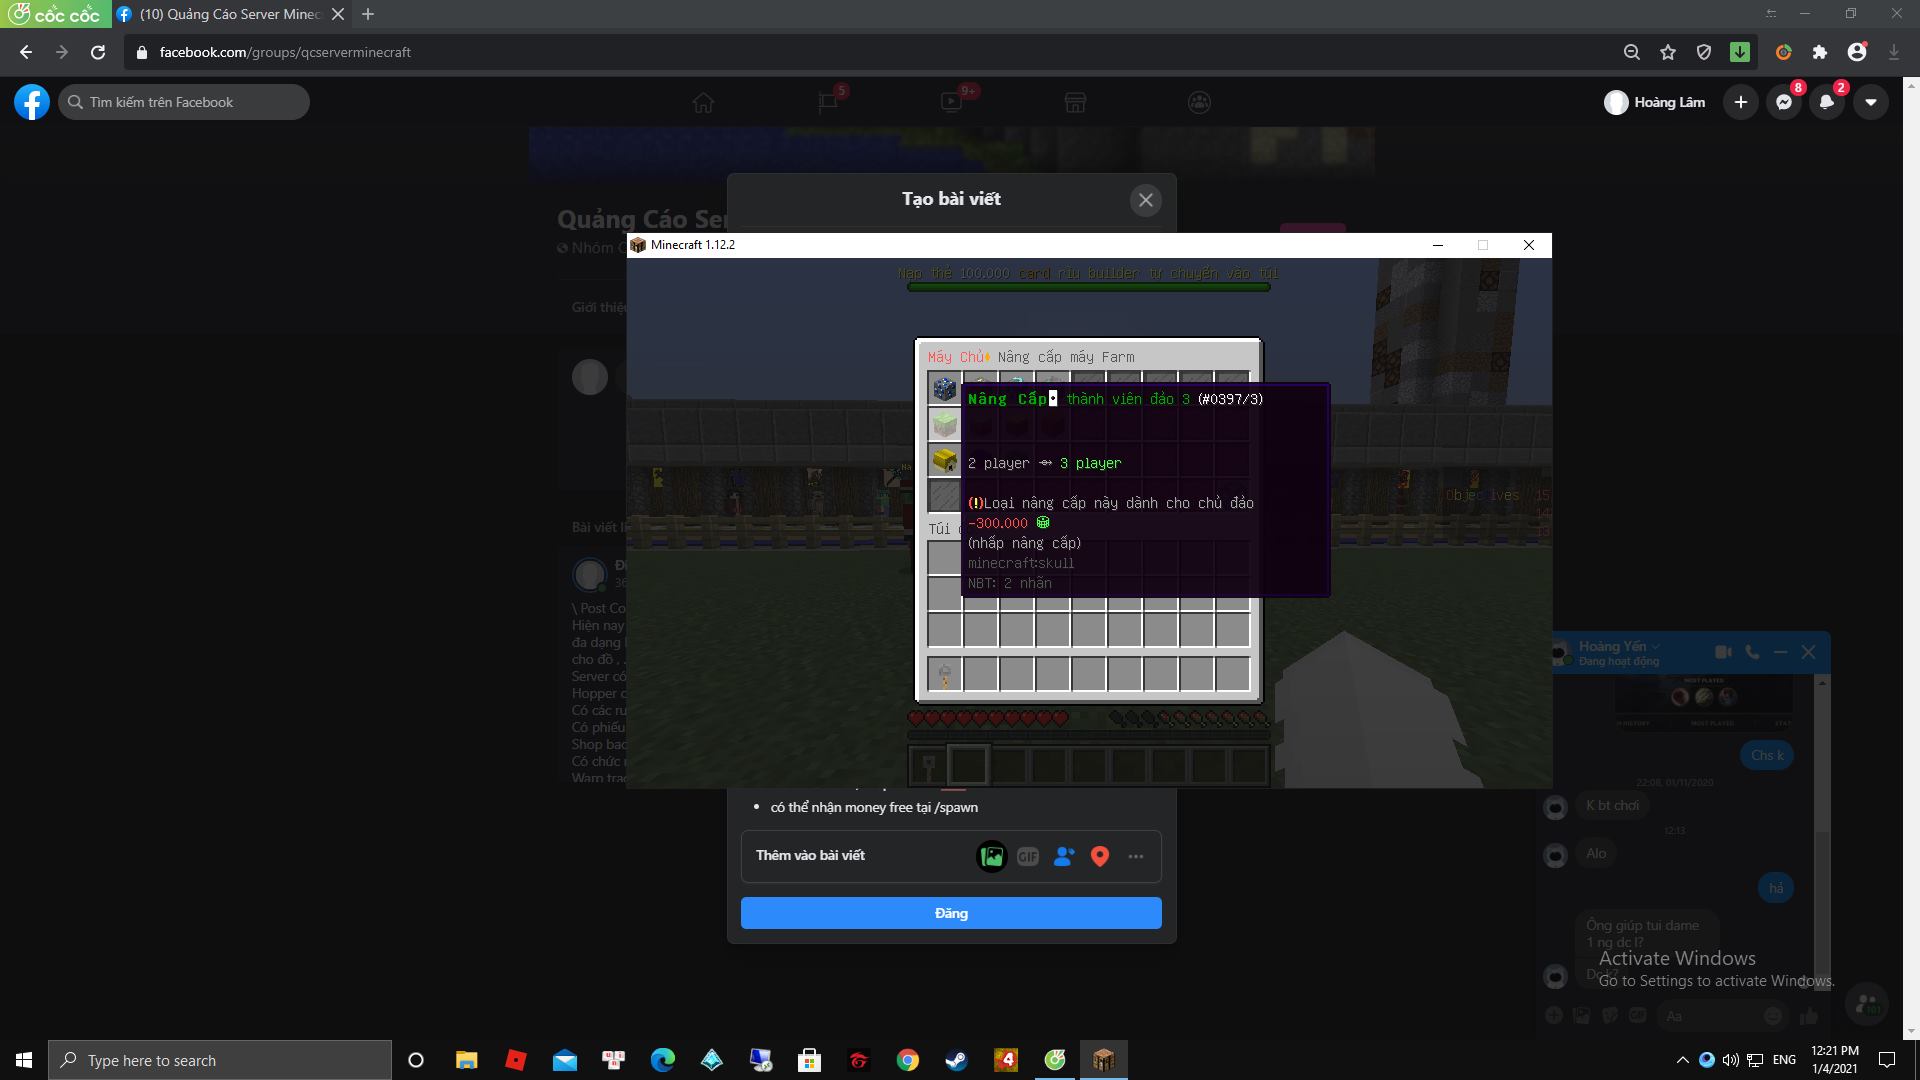This screenshot has width=1920, height=1080.
Task: Expand Hoàng Yến chat name chevron
Action: (x=1656, y=646)
